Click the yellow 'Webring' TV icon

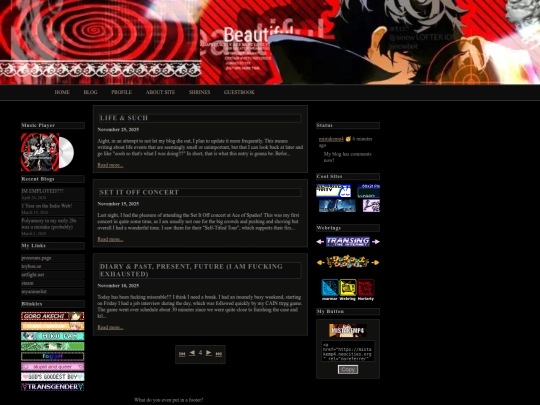[348, 290]
